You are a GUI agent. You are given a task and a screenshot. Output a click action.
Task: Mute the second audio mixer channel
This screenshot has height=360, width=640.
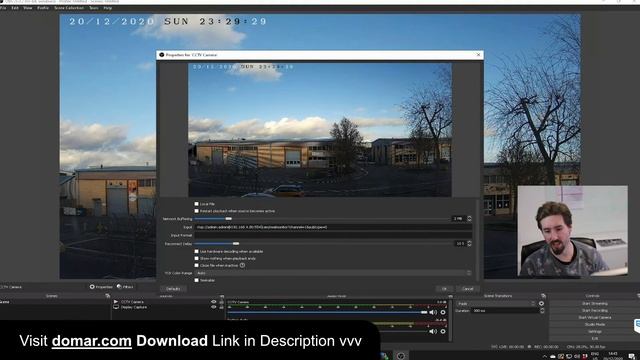433,331
